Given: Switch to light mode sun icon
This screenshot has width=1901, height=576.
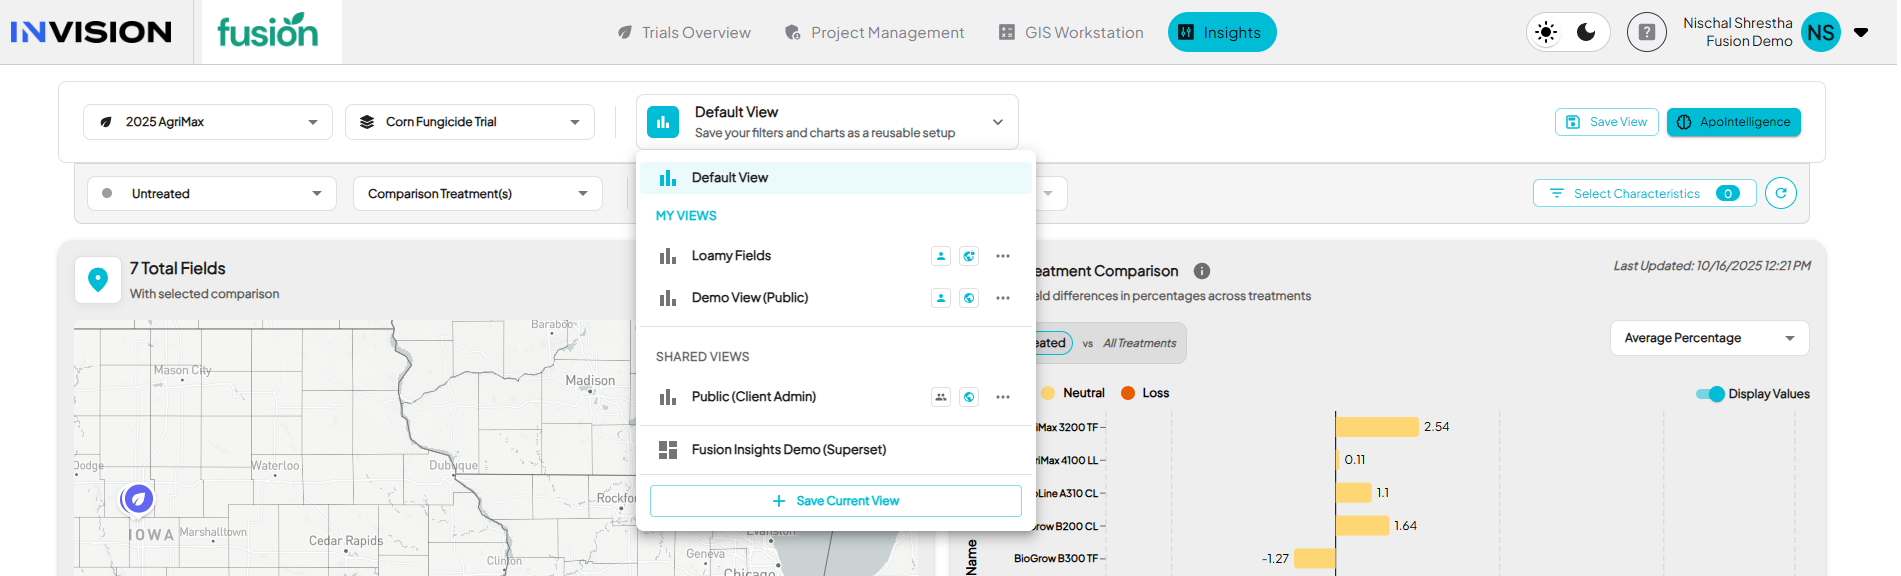Looking at the screenshot, I should [x=1546, y=32].
